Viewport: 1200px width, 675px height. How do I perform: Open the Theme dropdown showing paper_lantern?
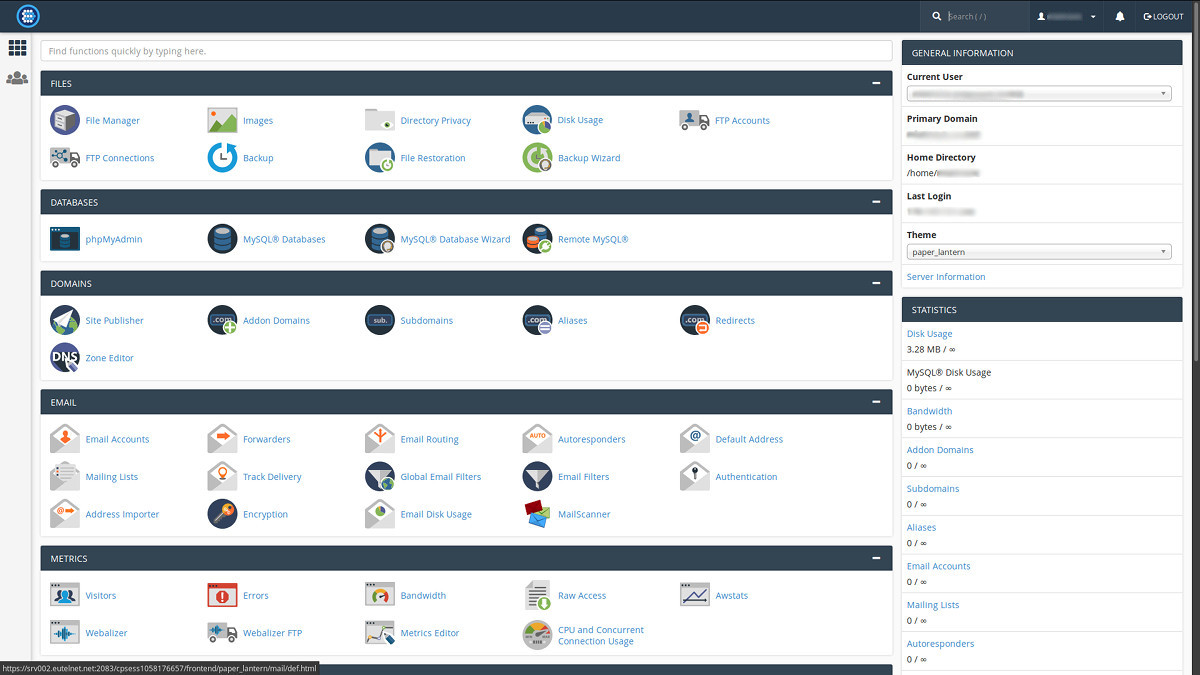point(1039,252)
